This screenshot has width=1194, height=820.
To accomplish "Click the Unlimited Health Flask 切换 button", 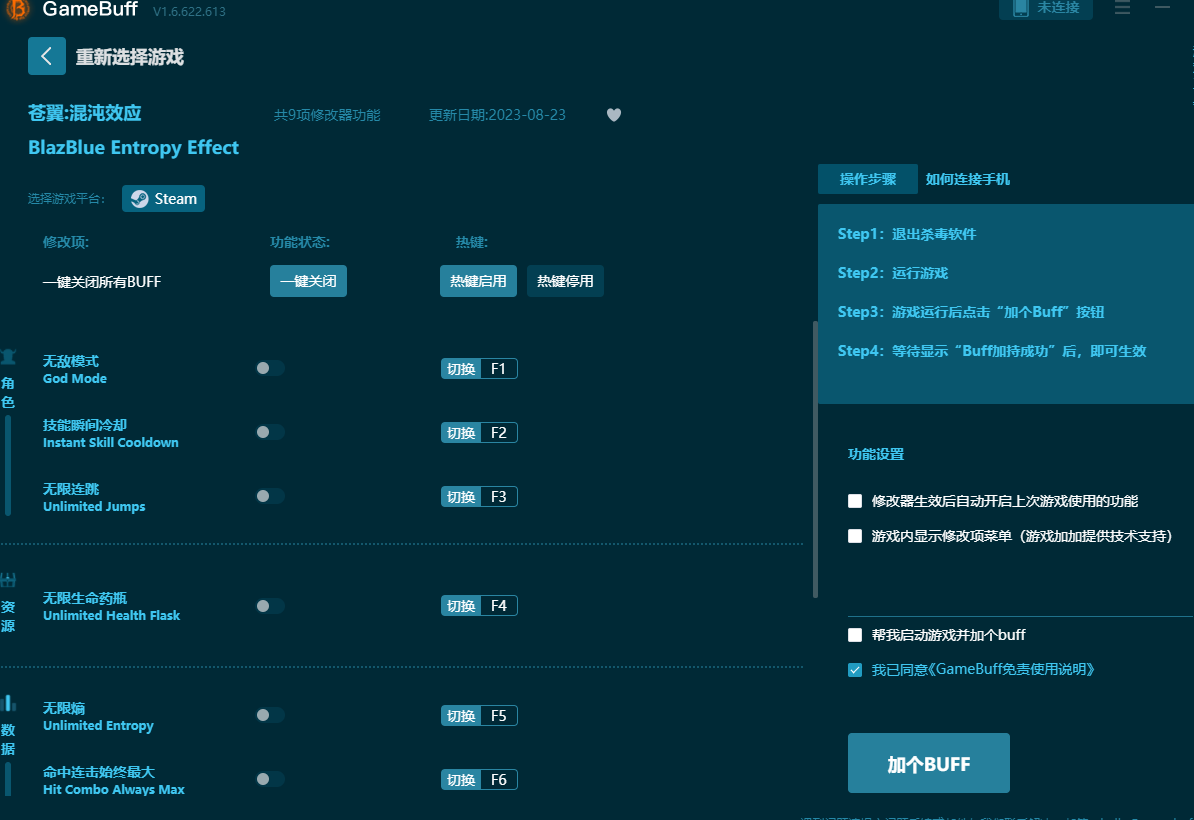I will [461, 606].
